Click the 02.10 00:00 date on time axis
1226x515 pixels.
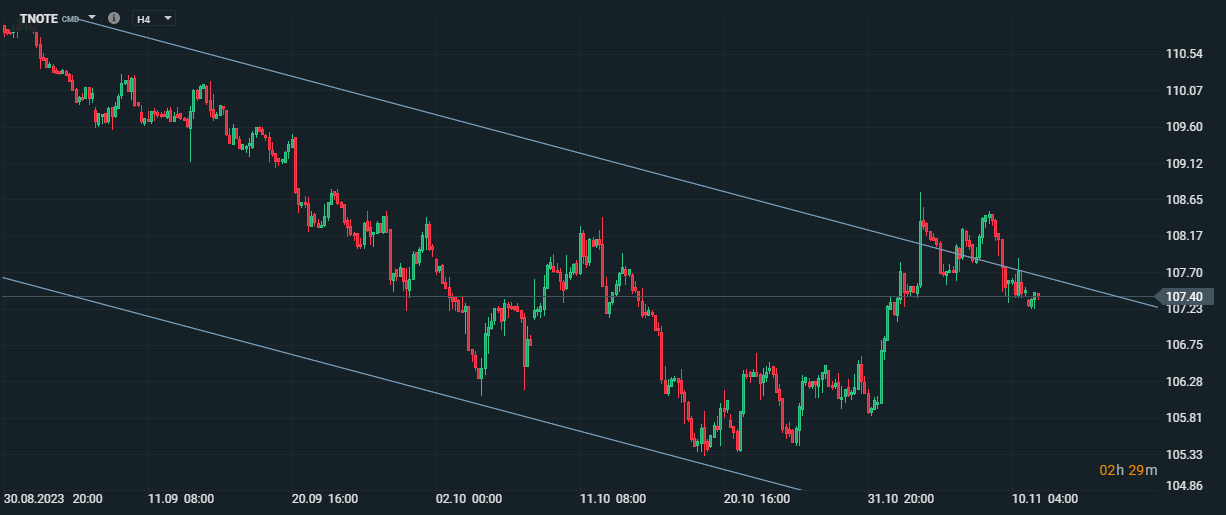tap(470, 498)
